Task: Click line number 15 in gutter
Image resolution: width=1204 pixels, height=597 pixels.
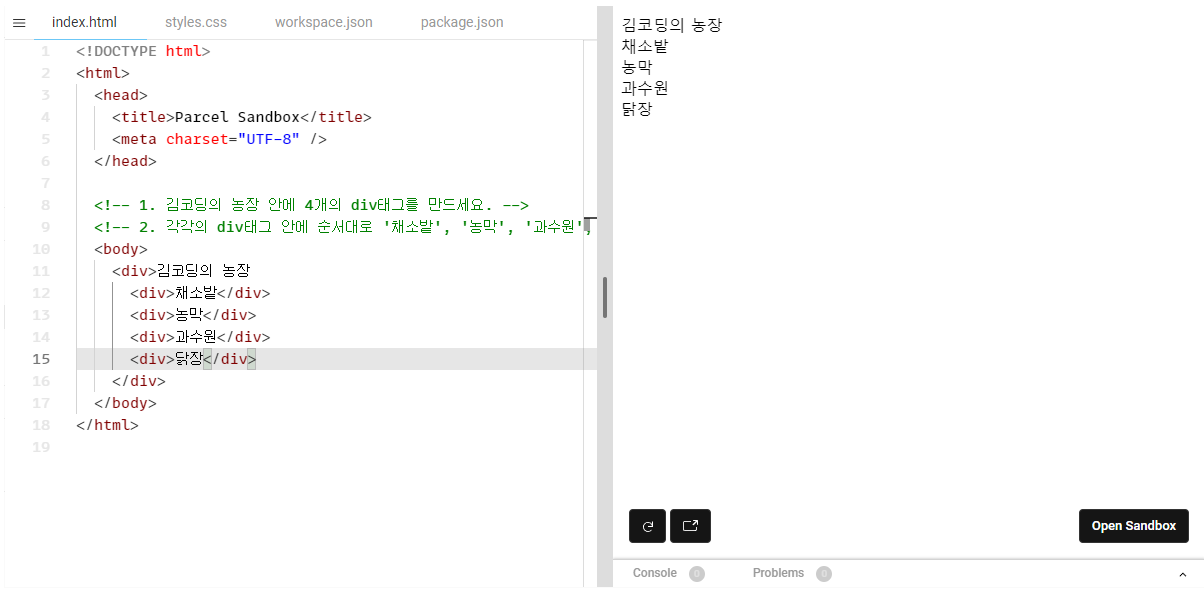Action: pos(41,359)
